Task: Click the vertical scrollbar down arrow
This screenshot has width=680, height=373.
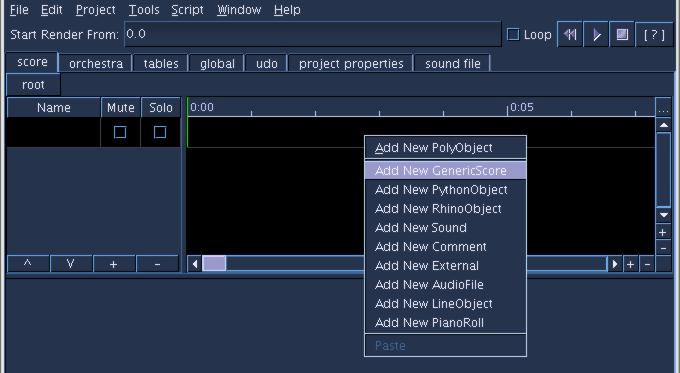Action: click(664, 215)
